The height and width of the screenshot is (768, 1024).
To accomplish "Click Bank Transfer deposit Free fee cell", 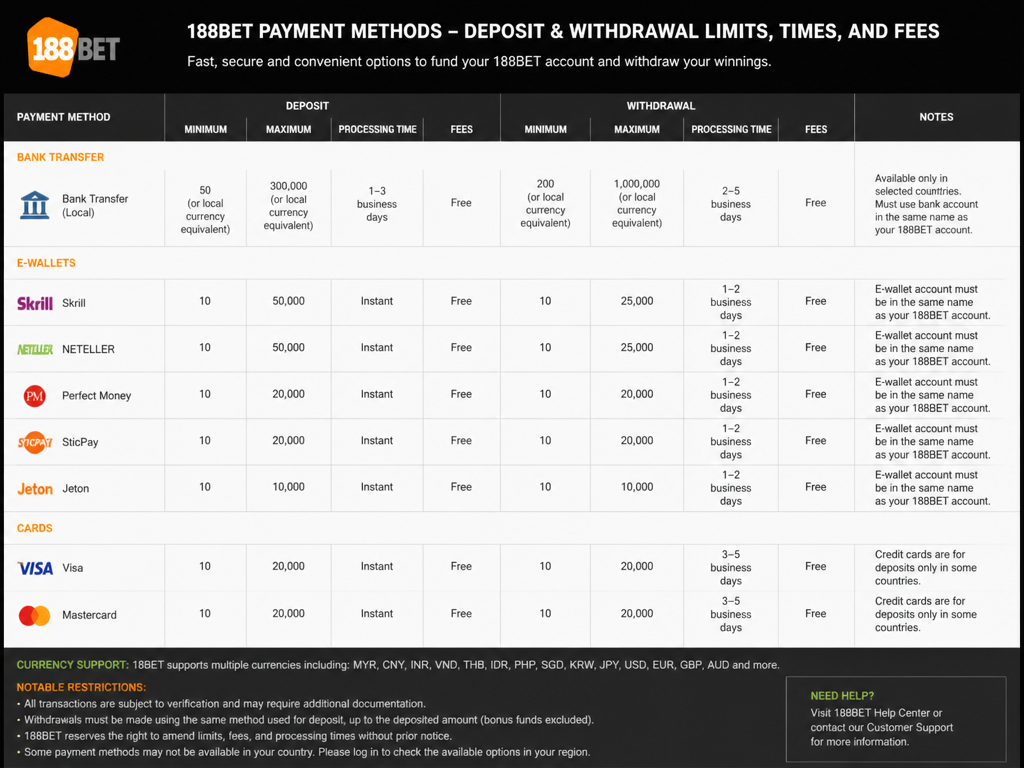I will (x=461, y=203).
